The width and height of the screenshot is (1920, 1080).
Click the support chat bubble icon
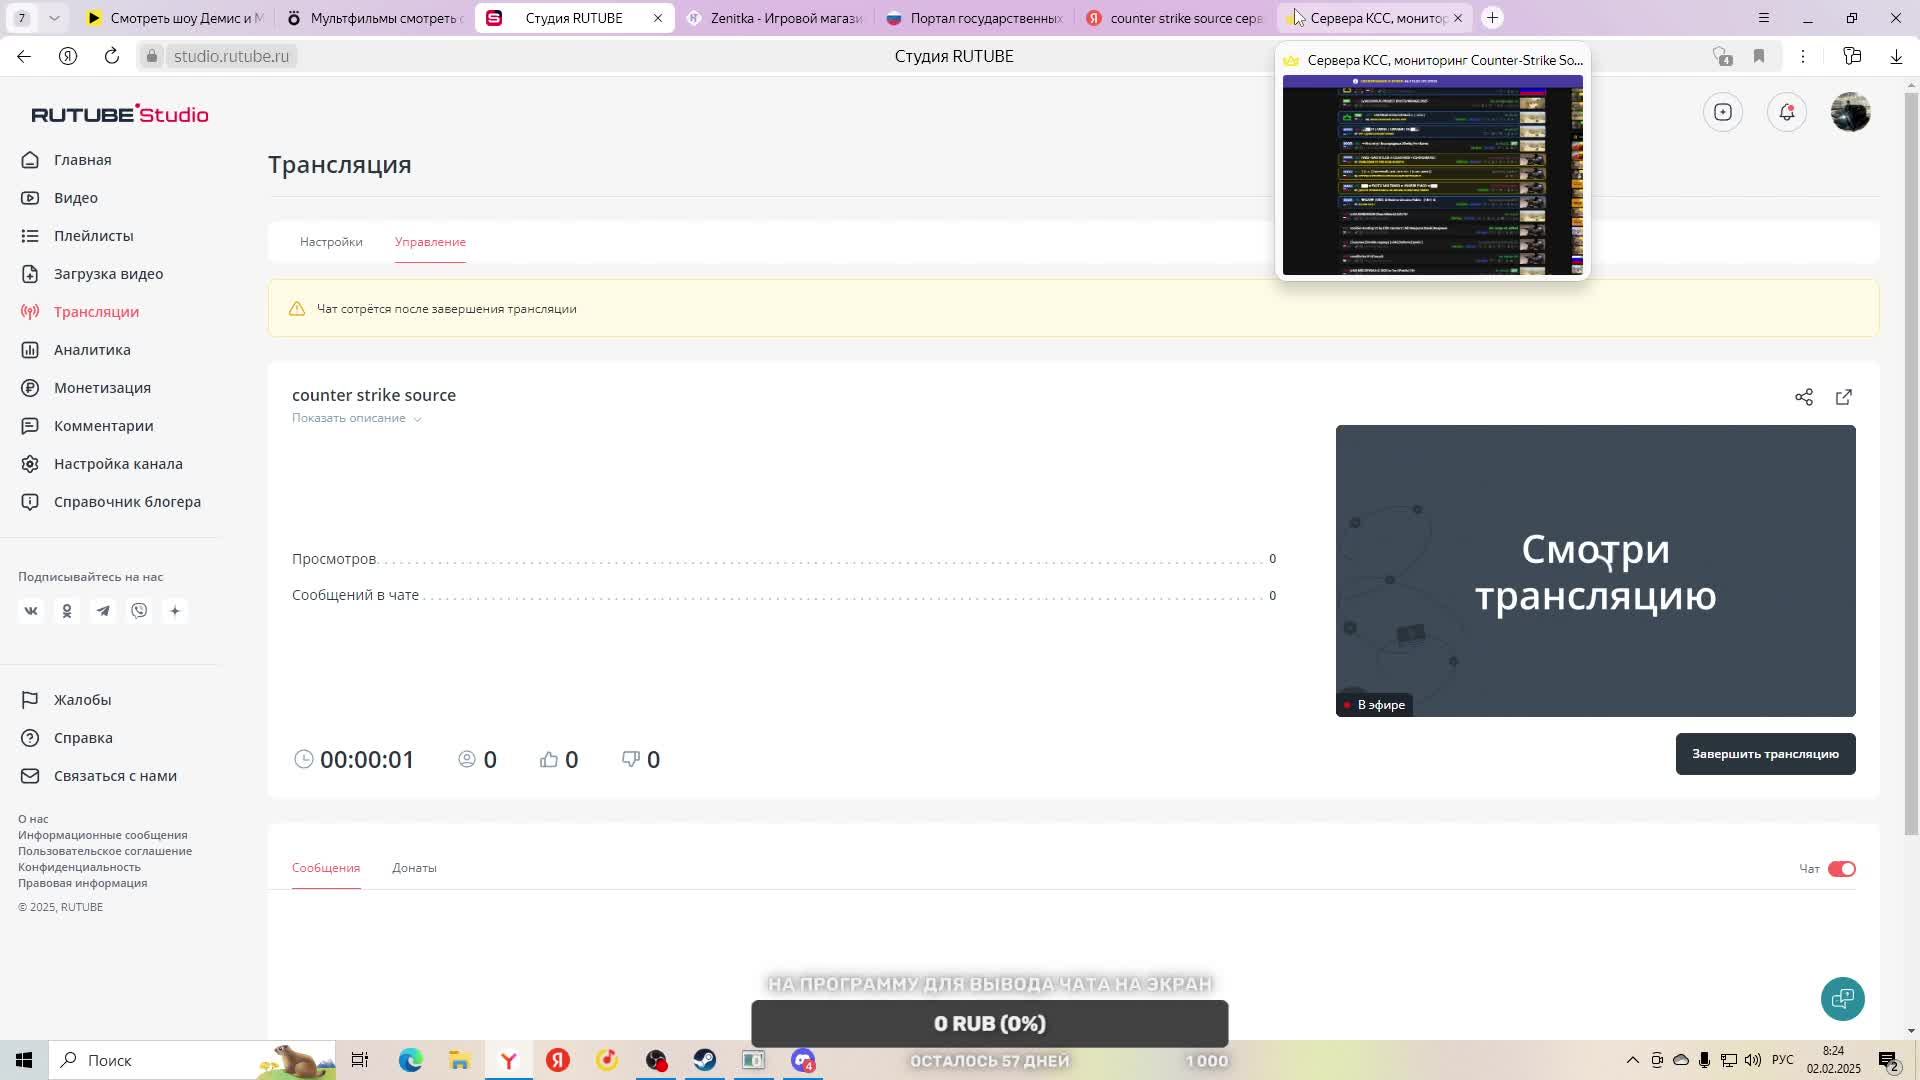click(x=1842, y=998)
